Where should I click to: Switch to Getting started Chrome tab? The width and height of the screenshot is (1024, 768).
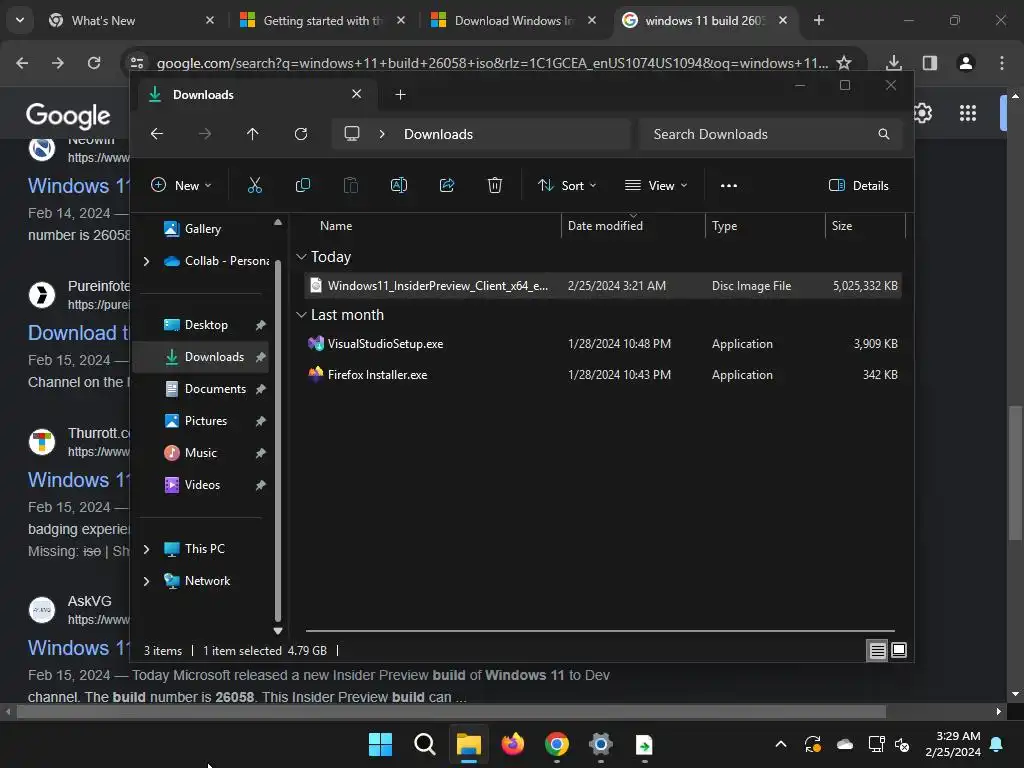point(323,21)
